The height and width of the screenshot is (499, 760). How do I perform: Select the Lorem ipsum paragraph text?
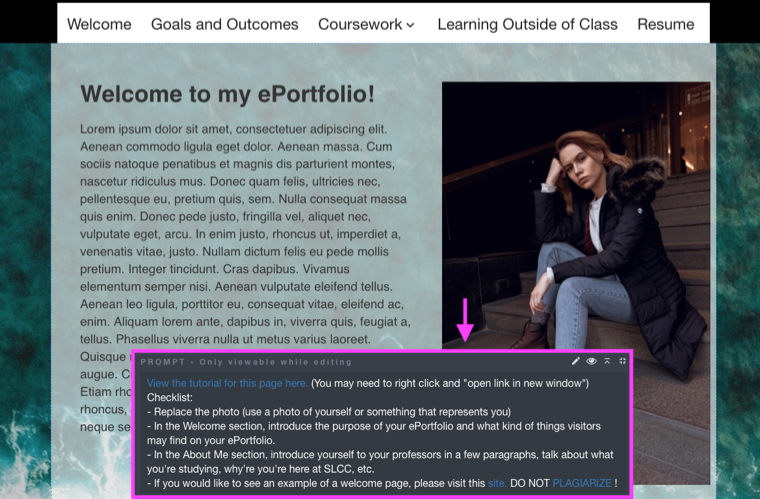[245, 234]
